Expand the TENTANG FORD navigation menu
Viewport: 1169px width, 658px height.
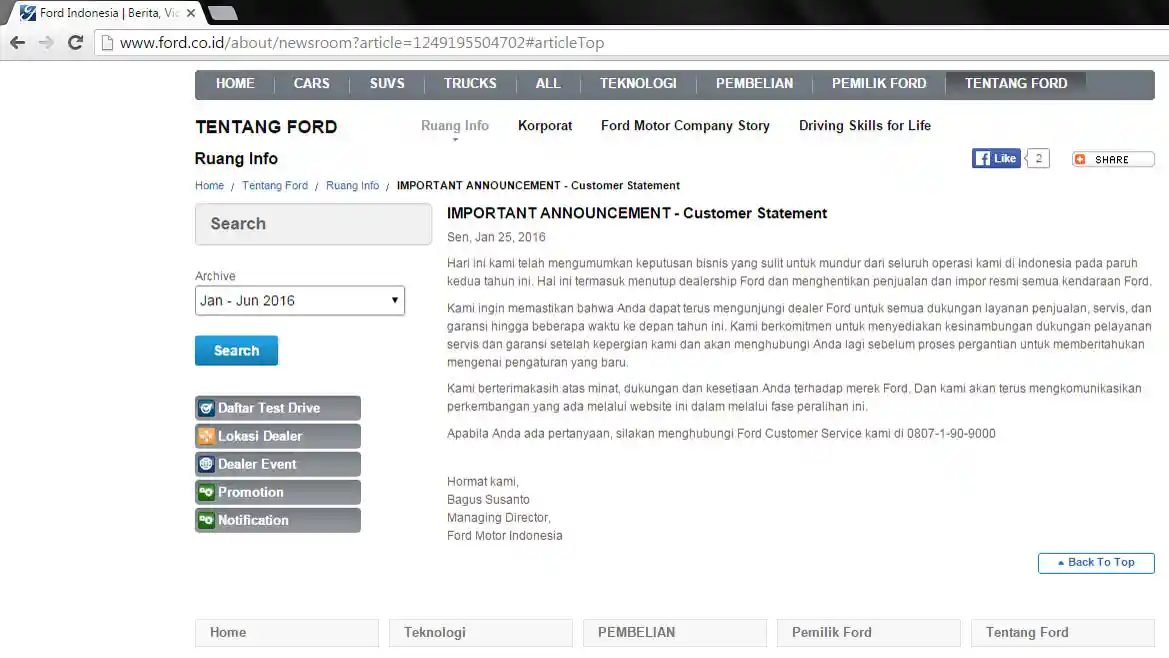pos(1016,84)
